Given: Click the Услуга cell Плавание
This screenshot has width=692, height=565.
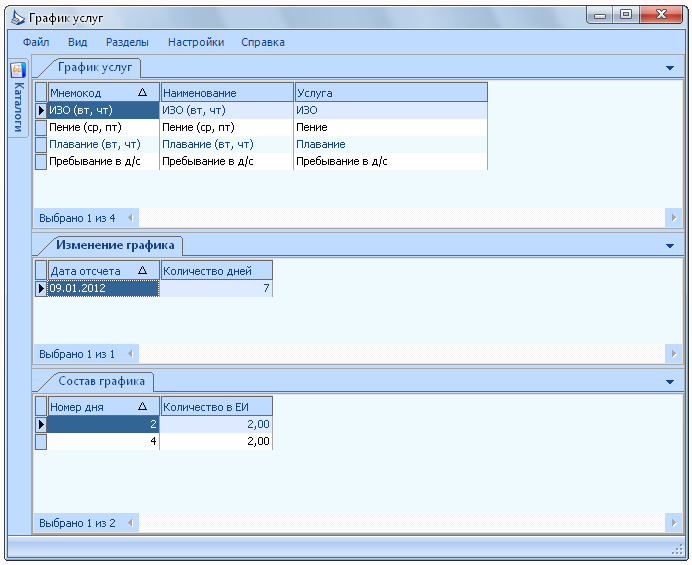Looking at the screenshot, I should pos(391,144).
